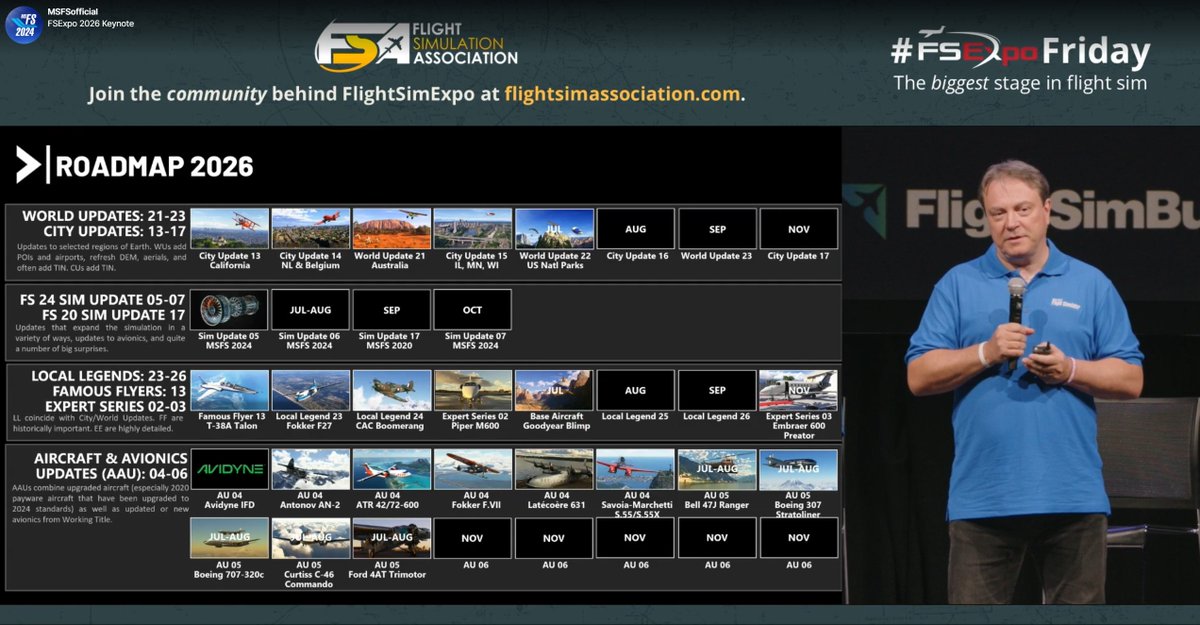
Task: Open Local Legend 24 CAC Boomerang thumbnail
Action: click(392, 390)
